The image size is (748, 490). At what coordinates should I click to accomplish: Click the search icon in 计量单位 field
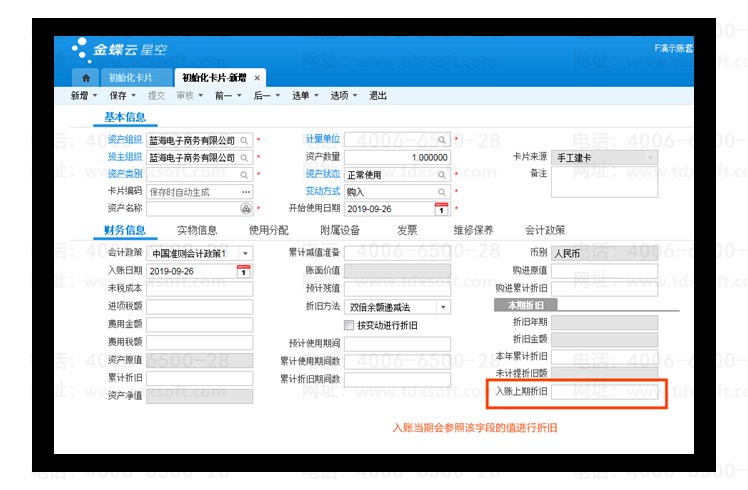coord(442,140)
